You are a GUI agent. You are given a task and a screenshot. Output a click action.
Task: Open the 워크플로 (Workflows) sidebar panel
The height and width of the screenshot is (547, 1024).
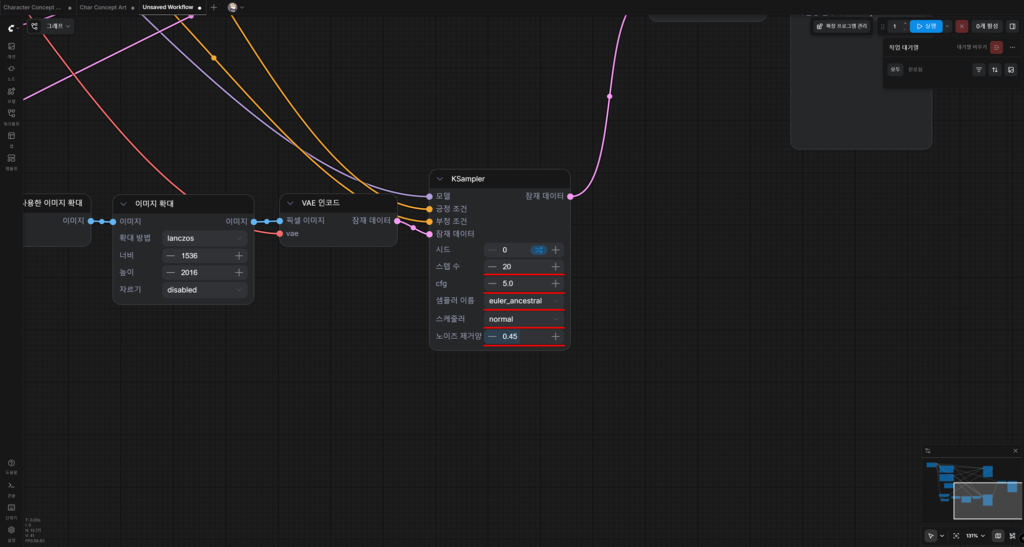coord(11,117)
